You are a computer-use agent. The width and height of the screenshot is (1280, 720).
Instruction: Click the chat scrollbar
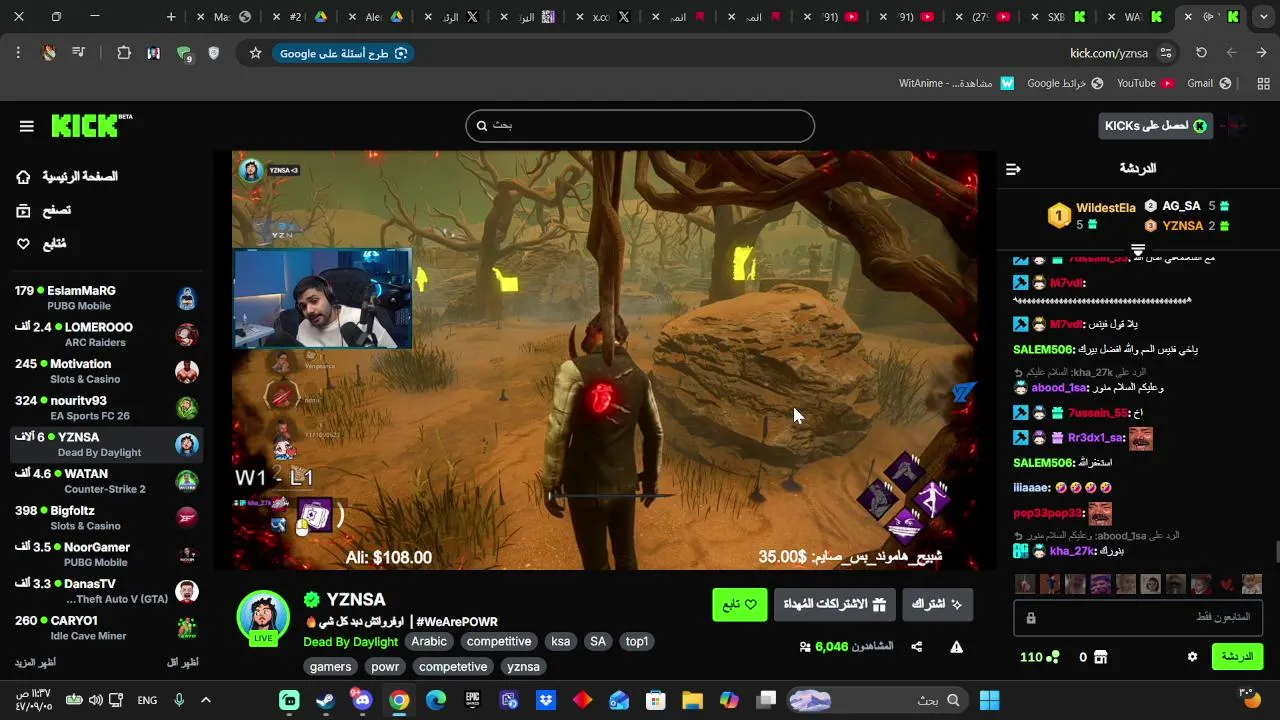click(x=1277, y=552)
